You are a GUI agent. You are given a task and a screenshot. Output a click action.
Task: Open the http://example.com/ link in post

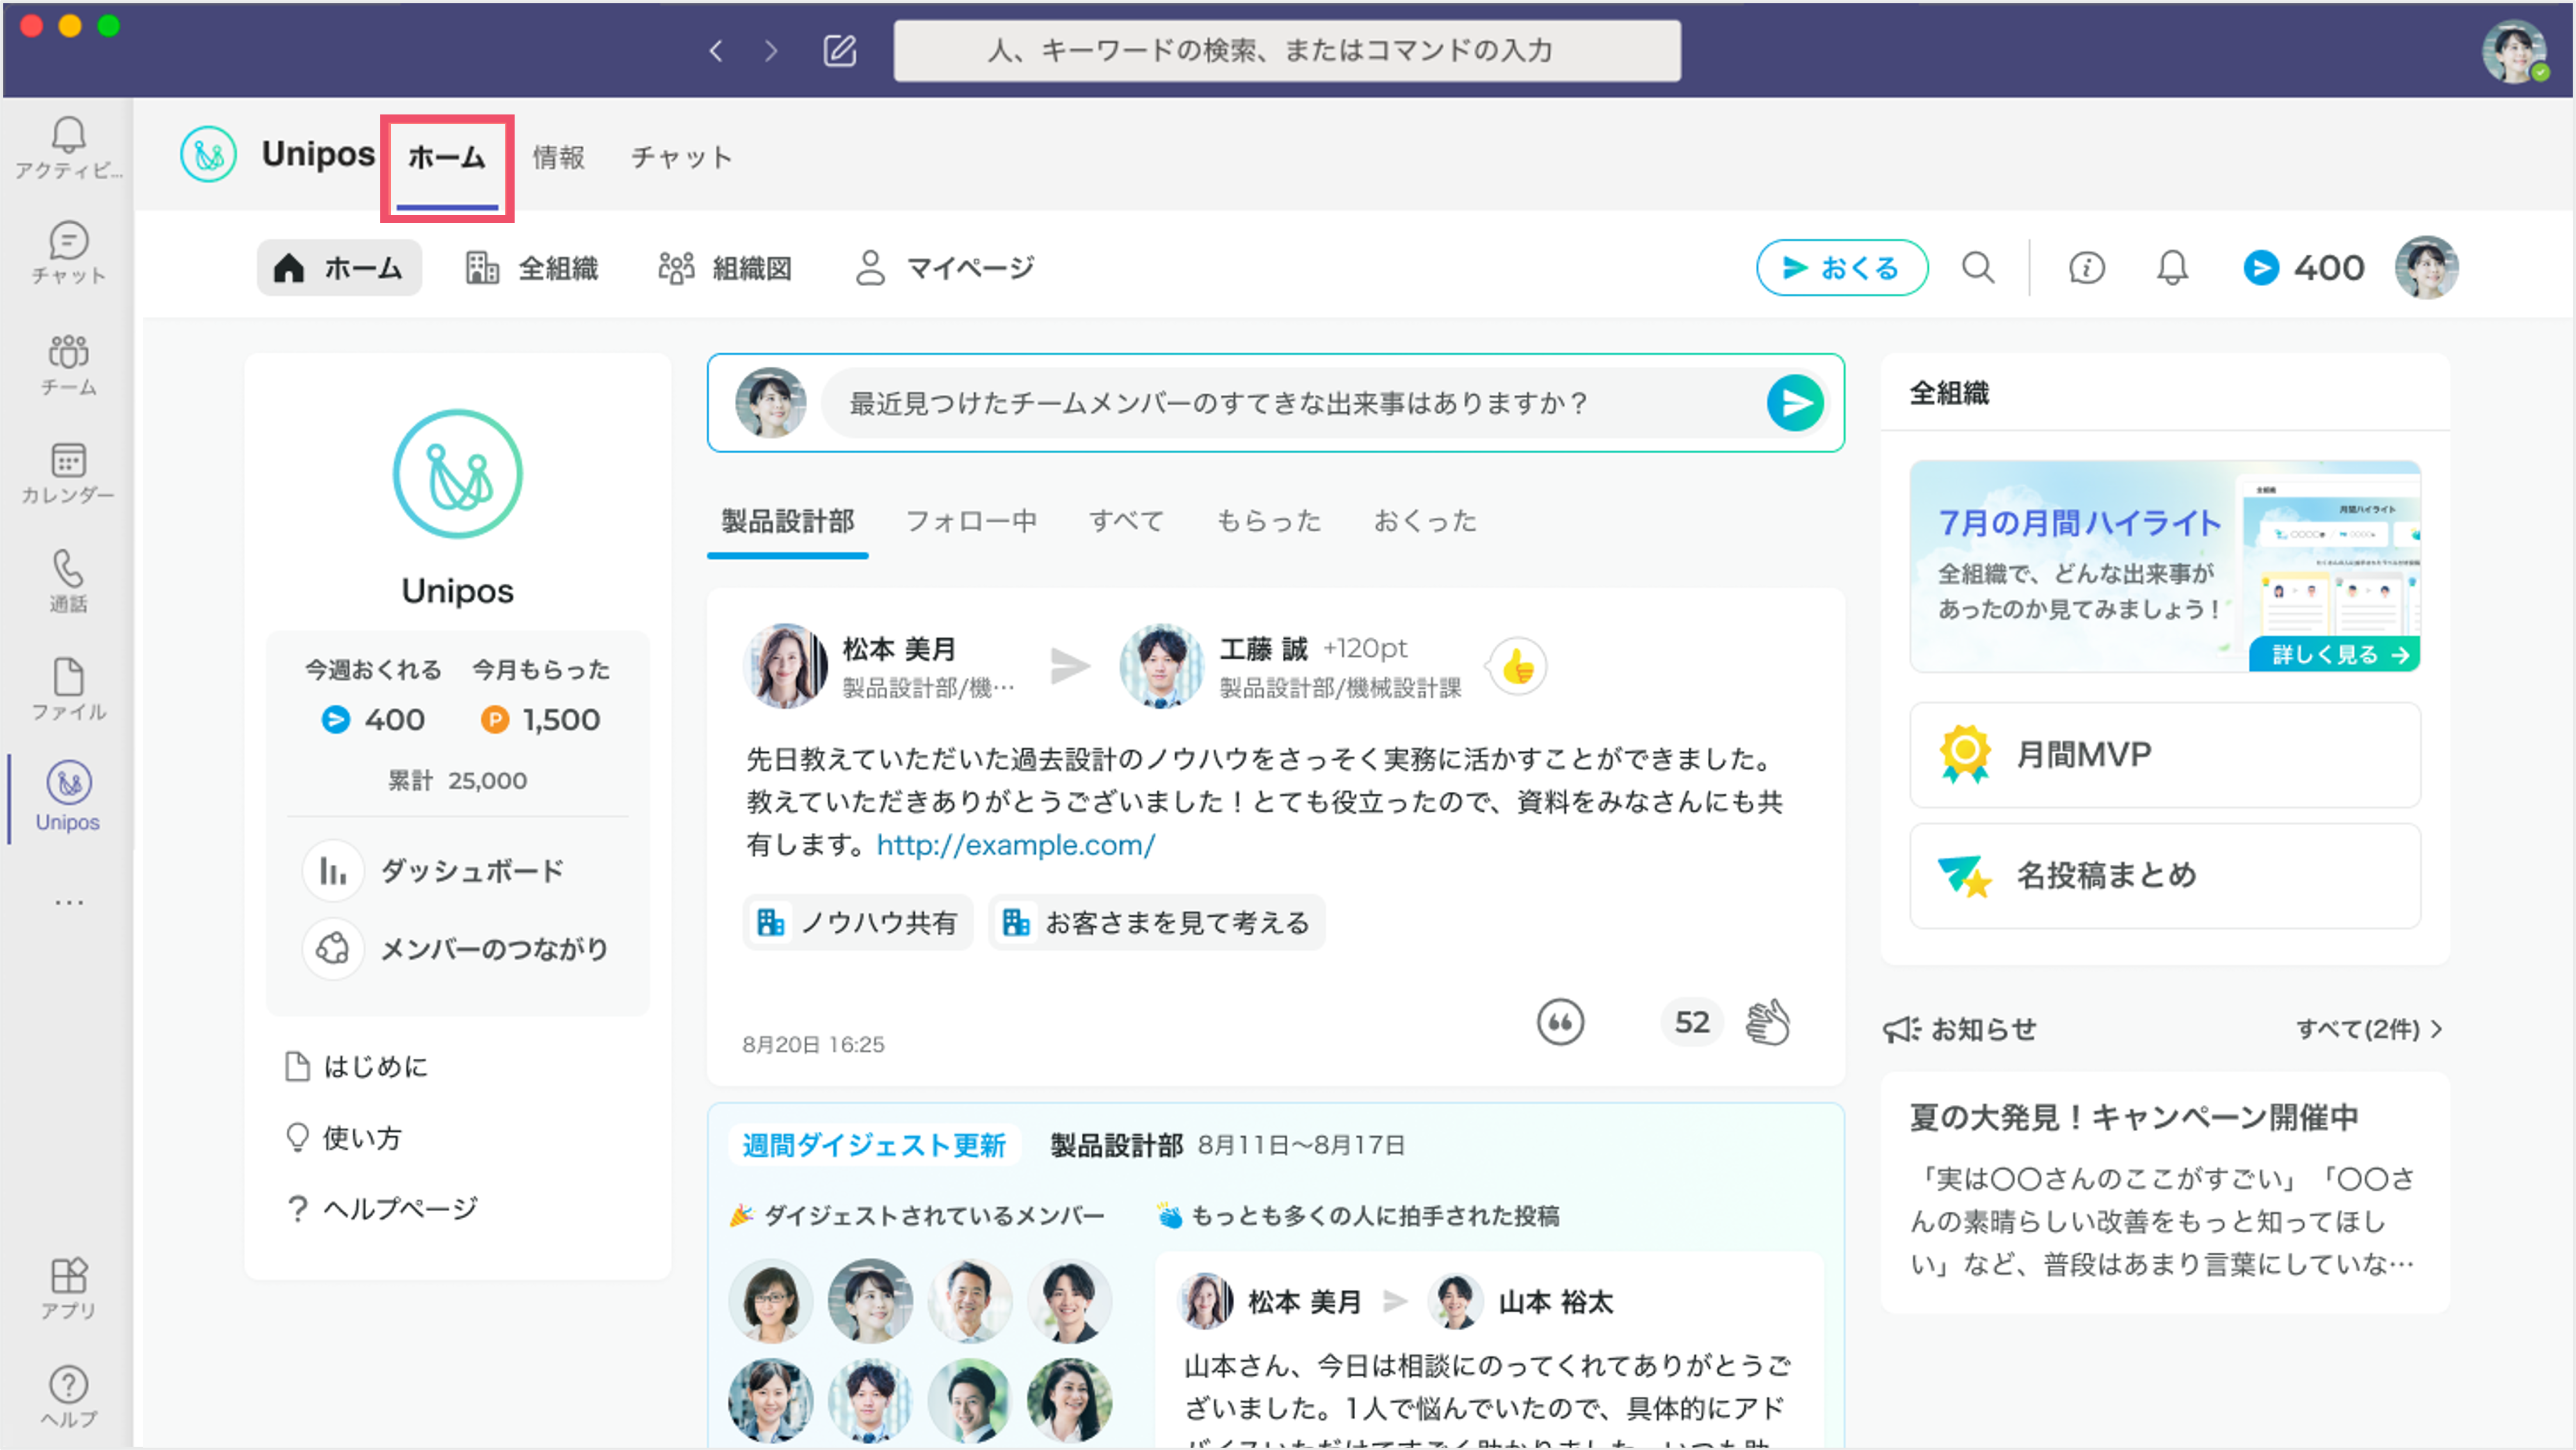point(1016,845)
